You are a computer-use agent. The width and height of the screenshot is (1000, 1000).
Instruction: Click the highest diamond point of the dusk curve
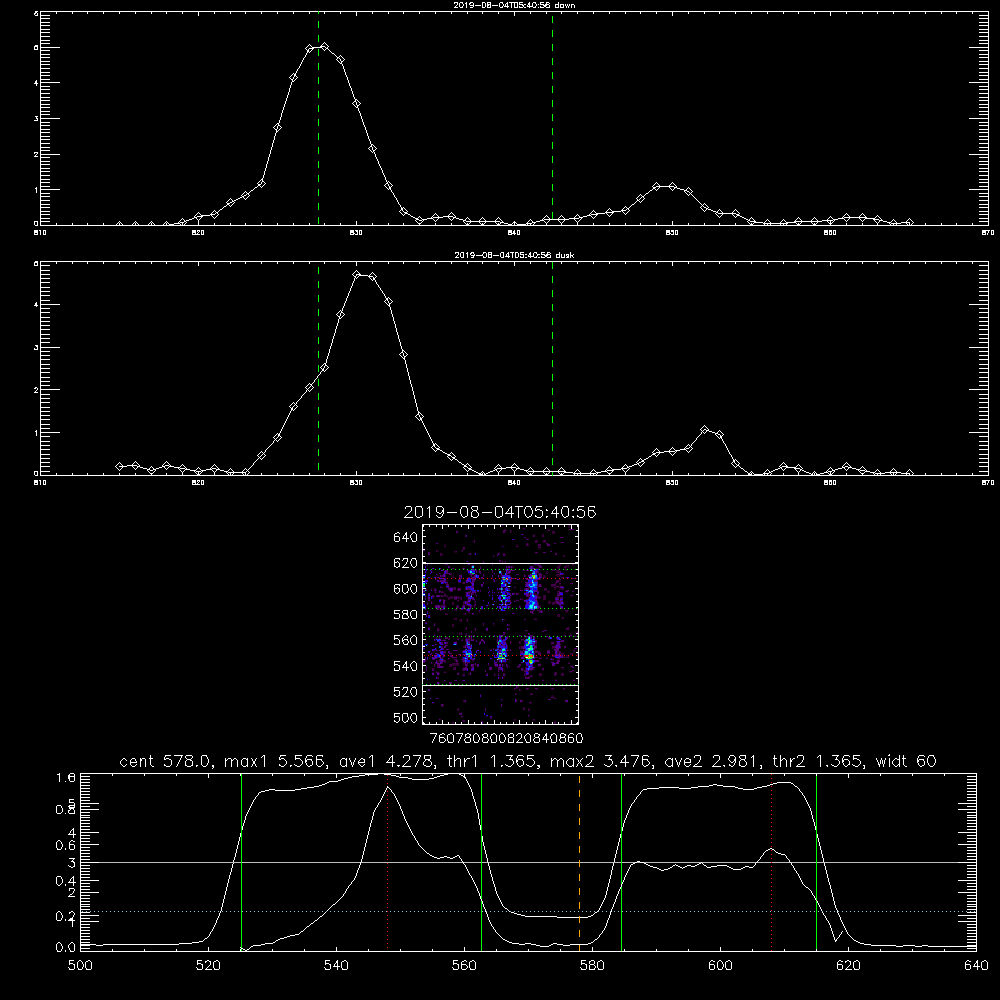(x=357, y=275)
